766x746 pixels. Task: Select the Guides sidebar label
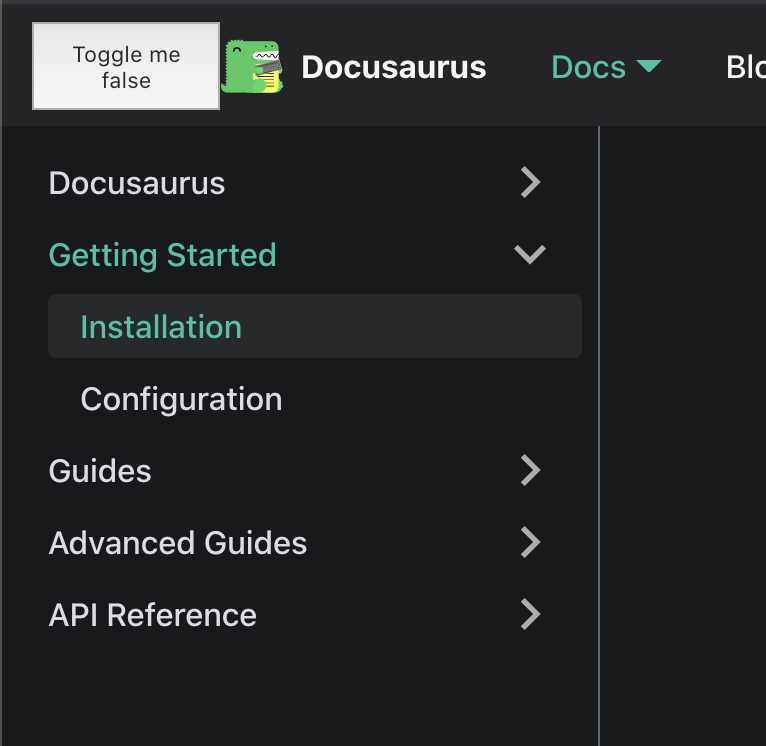pos(100,471)
